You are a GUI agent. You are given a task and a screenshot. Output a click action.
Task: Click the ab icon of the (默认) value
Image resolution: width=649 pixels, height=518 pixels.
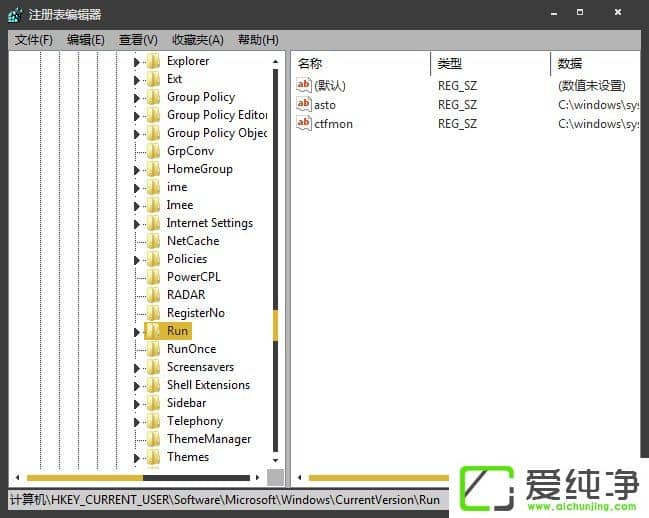click(x=304, y=86)
